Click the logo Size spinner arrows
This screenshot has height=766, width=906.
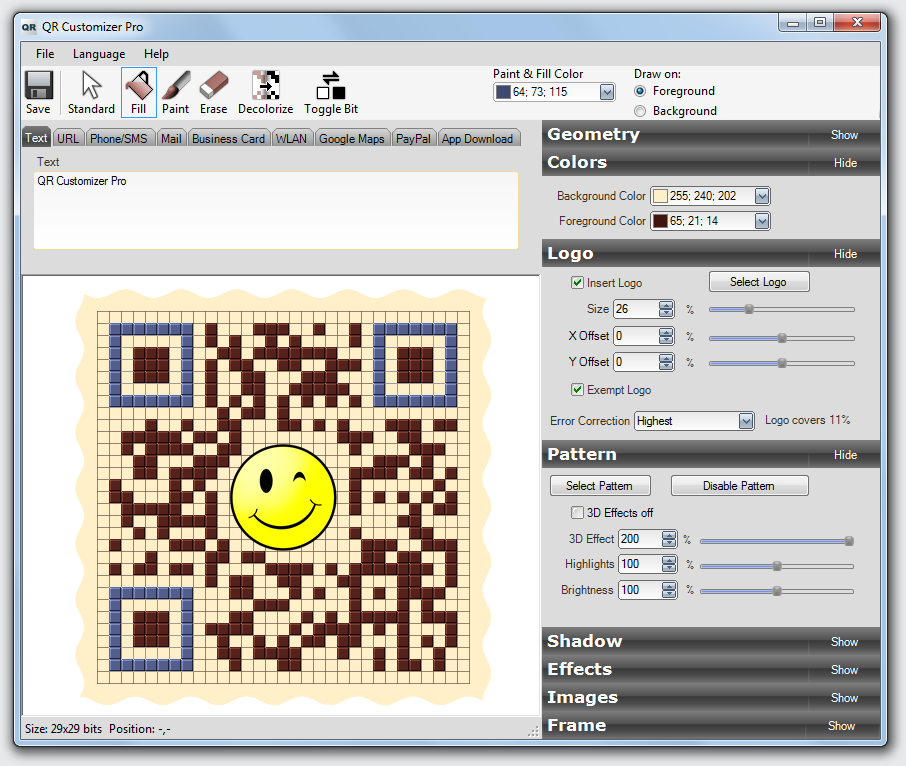666,309
